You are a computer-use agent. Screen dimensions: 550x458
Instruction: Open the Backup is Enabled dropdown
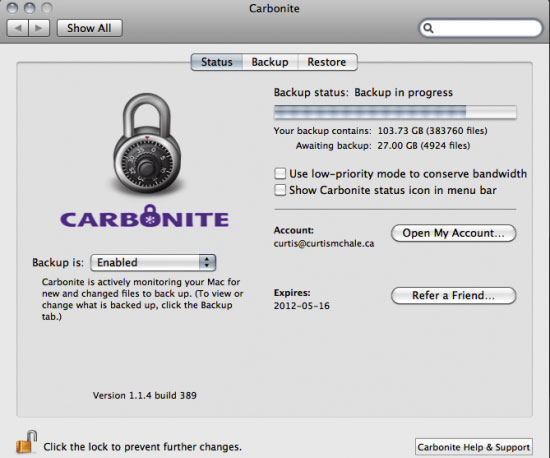(153, 262)
